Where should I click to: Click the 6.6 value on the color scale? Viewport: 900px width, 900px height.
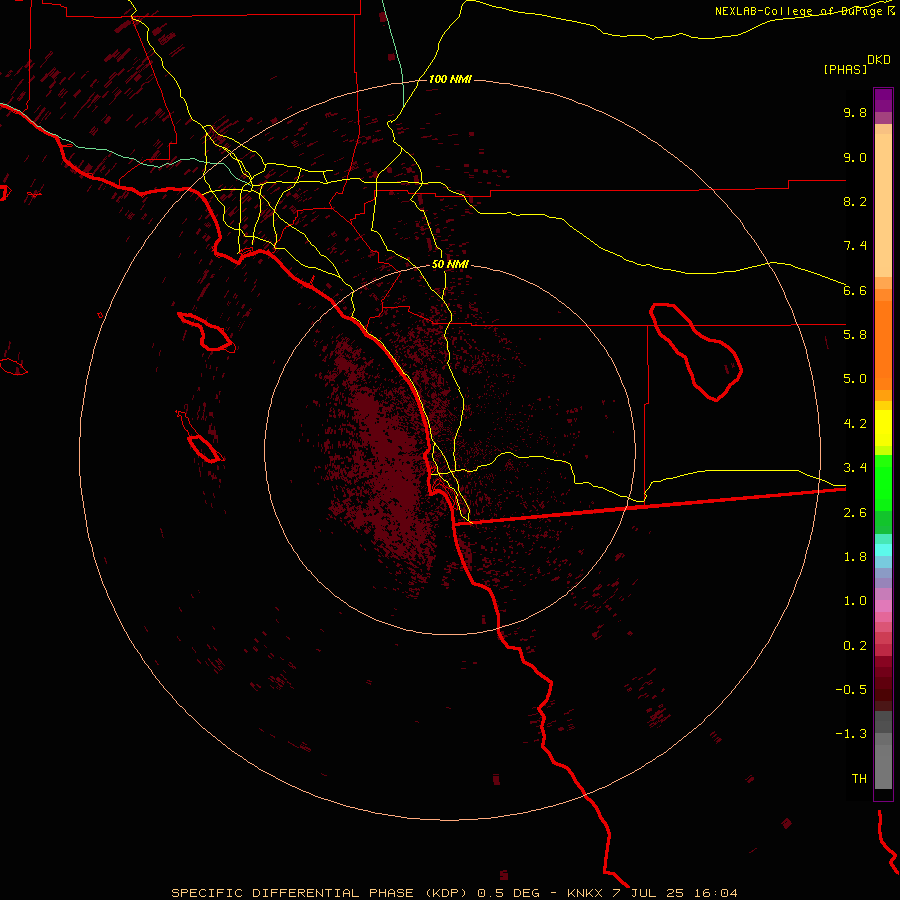(855, 290)
